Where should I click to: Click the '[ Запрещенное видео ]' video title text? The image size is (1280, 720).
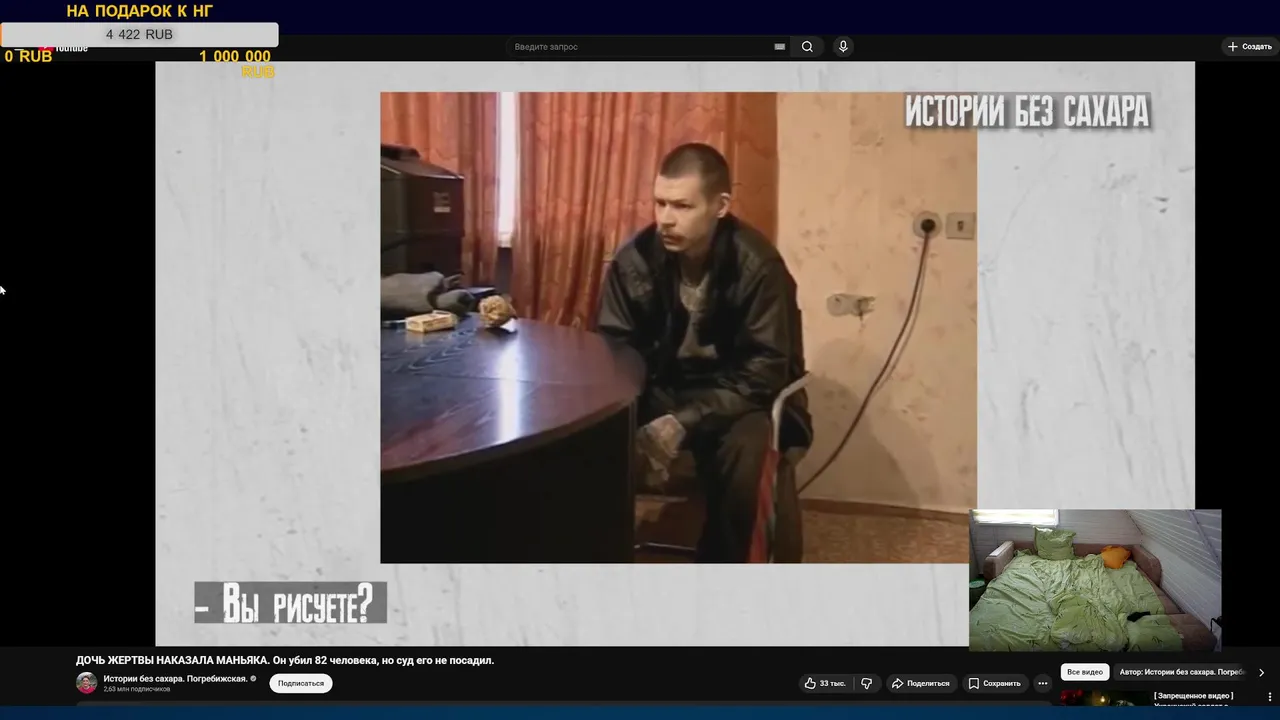[1193, 695]
